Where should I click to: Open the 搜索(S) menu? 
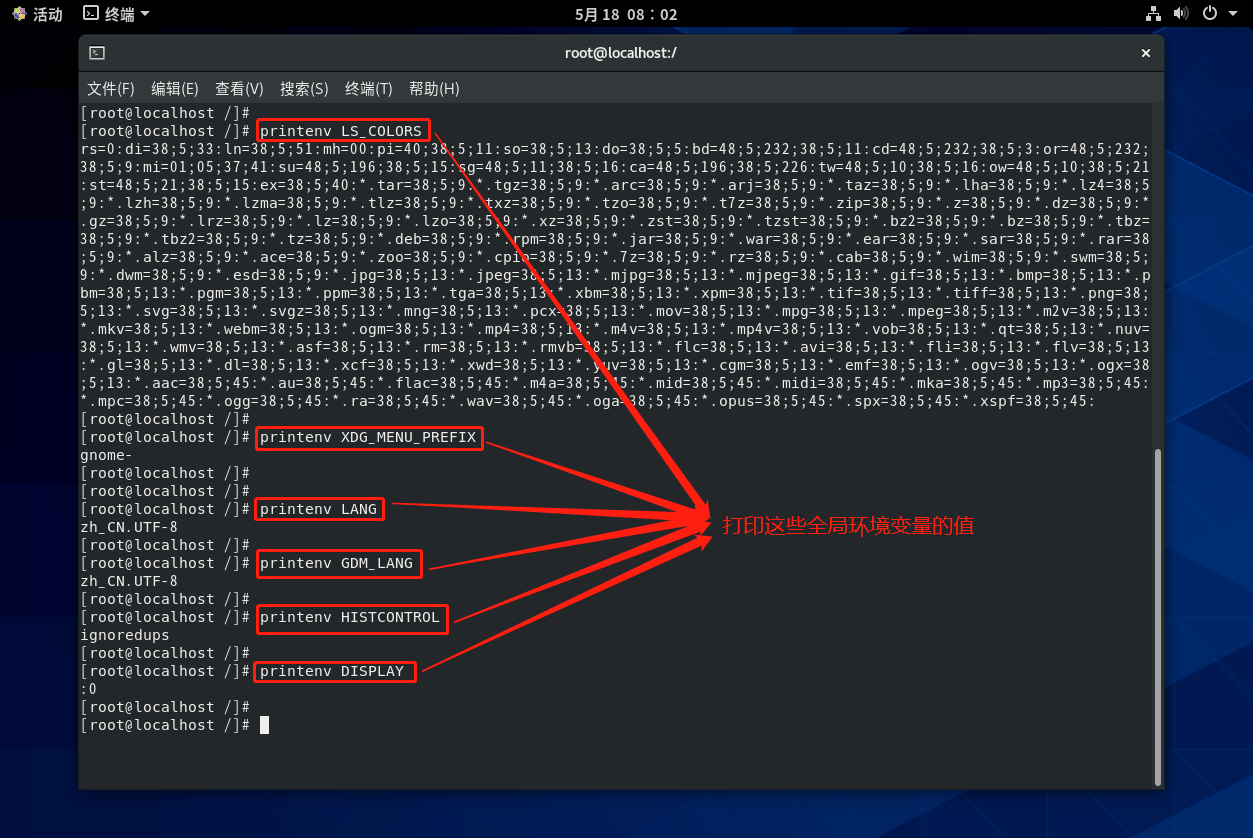(x=304, y=89)
